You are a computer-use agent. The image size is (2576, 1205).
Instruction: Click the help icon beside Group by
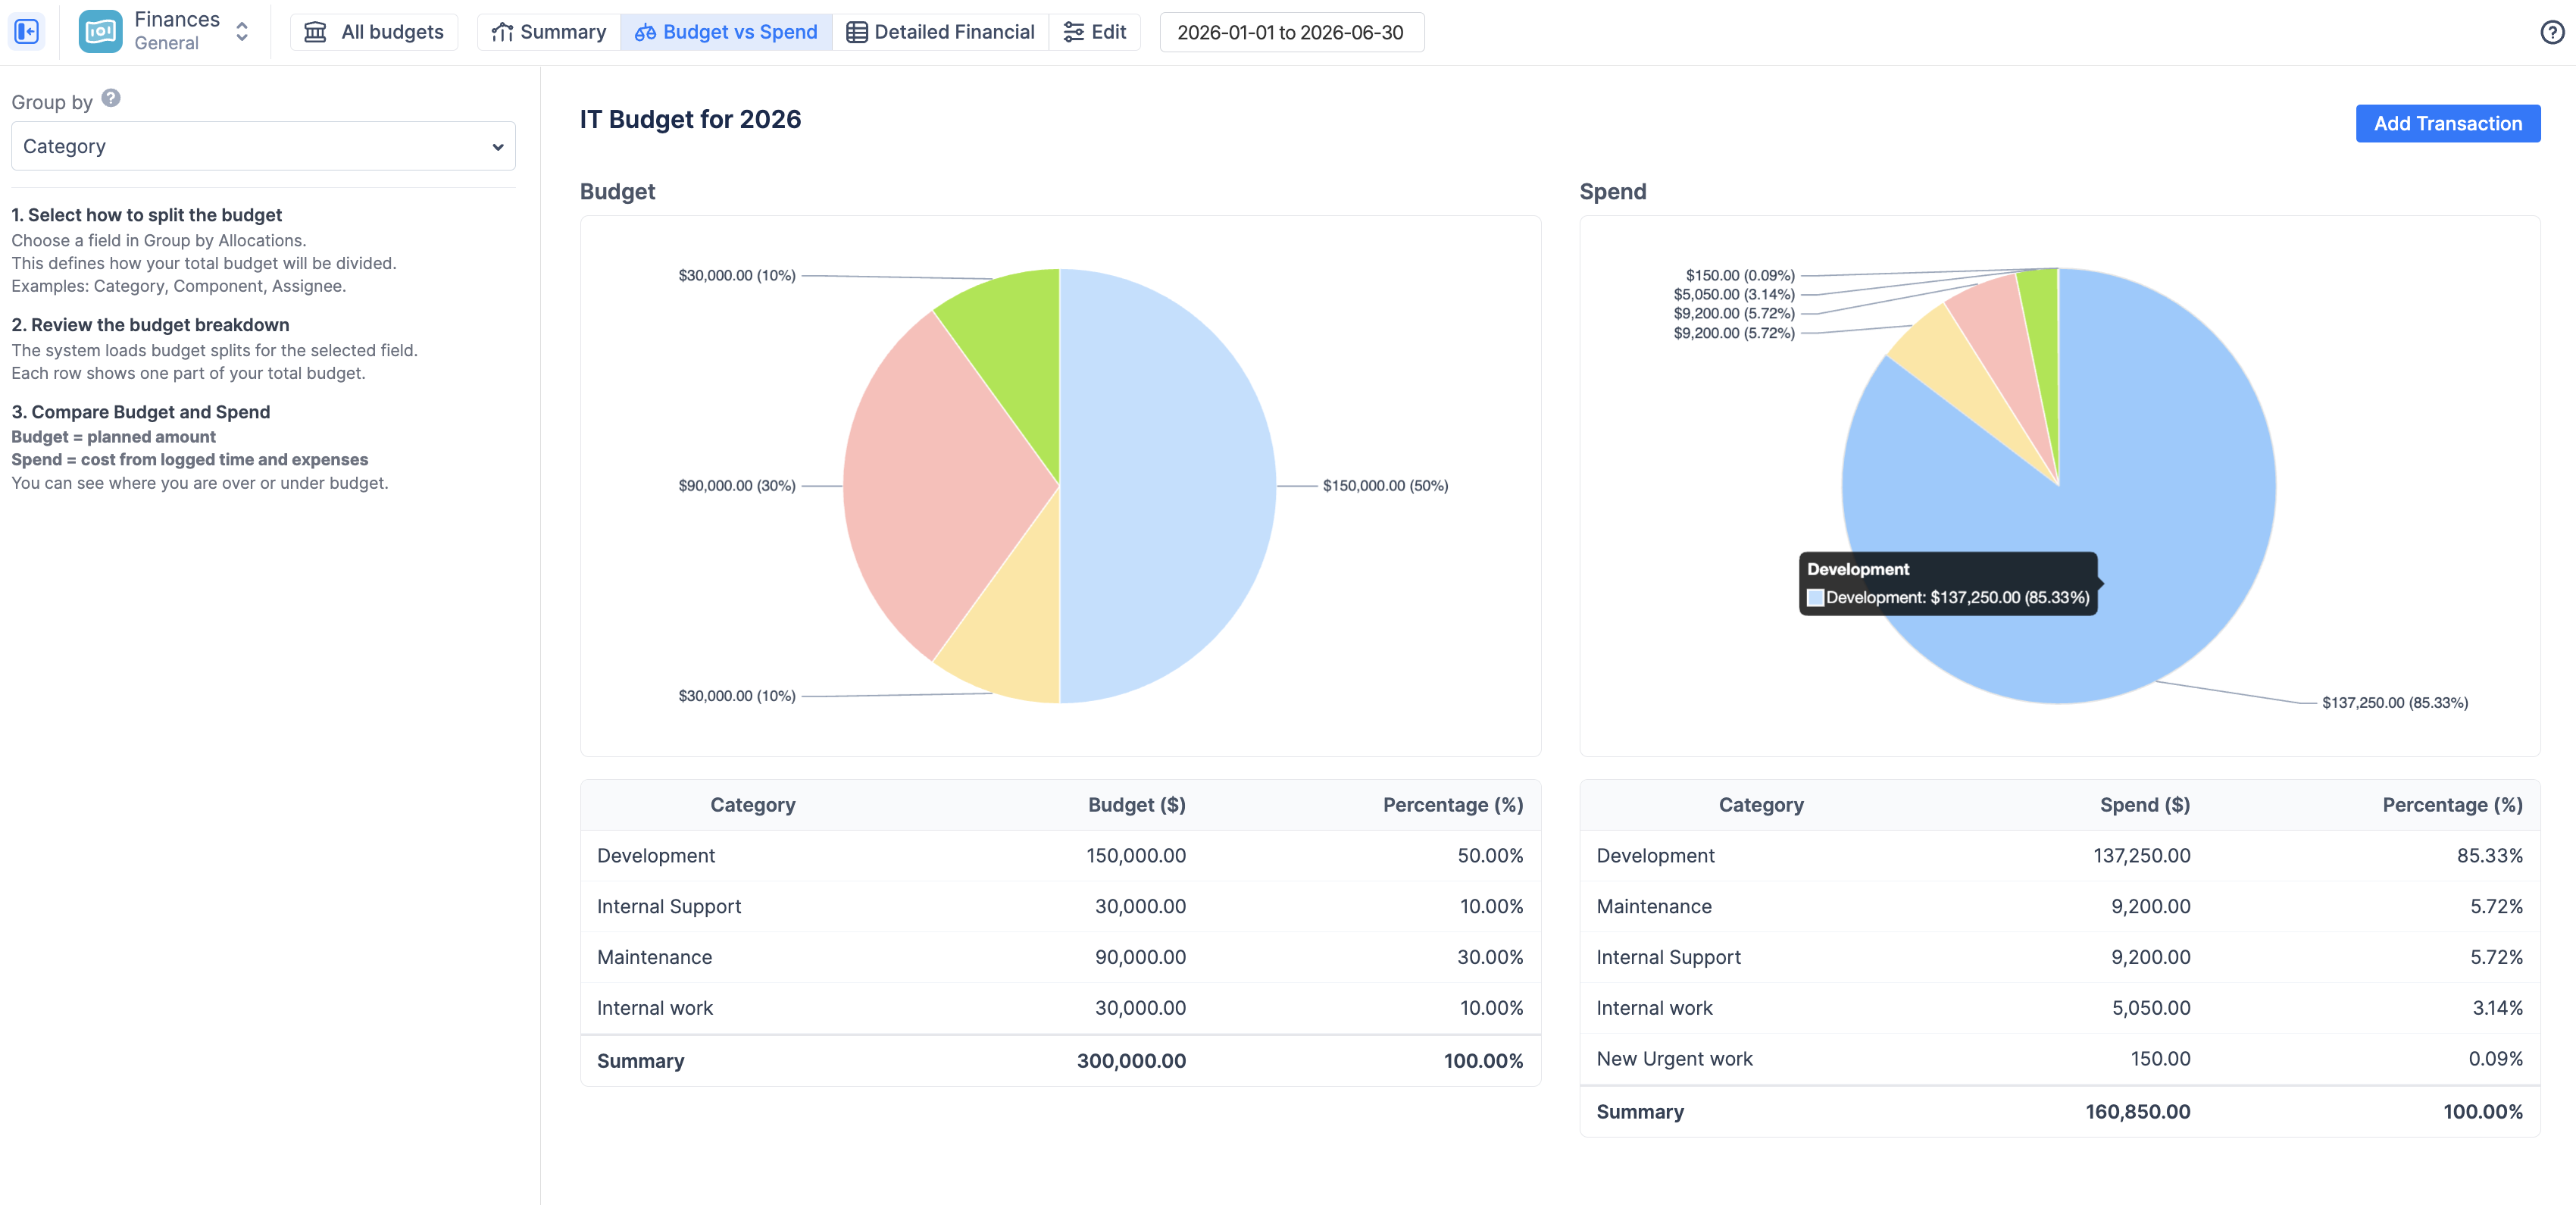click(x=111, y=98)
